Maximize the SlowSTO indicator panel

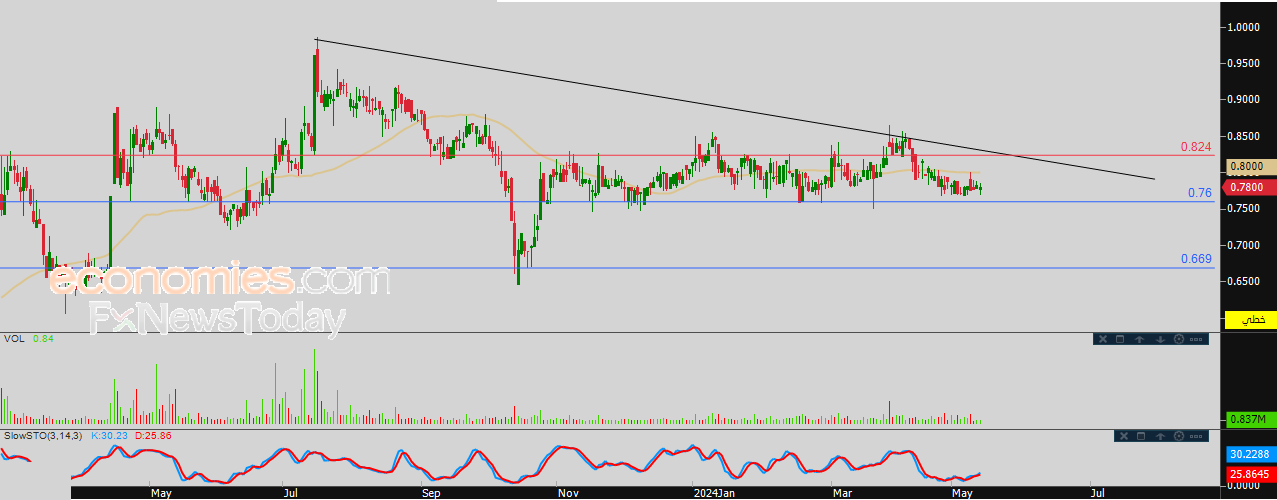(1141, 436)
